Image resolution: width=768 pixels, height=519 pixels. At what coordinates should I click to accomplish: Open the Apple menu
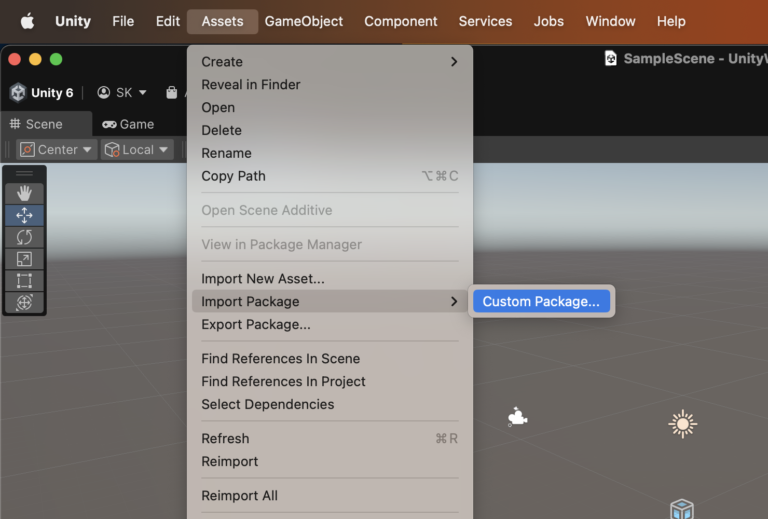click(x=27, y=21)
